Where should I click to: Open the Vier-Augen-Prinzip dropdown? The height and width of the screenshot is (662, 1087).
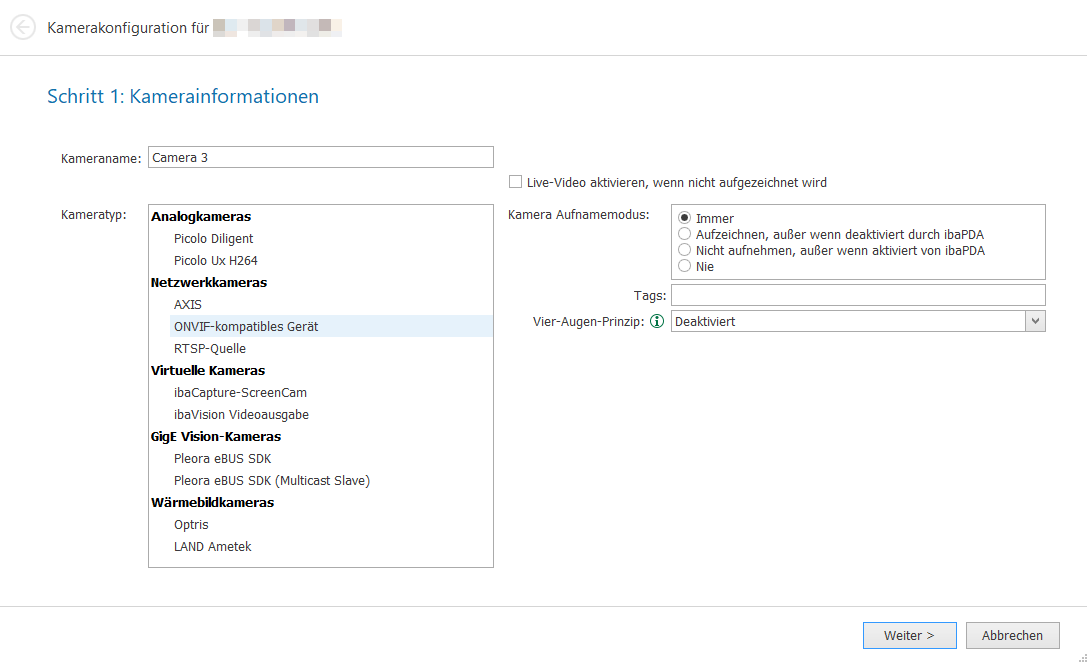[x=1035, y=321]
